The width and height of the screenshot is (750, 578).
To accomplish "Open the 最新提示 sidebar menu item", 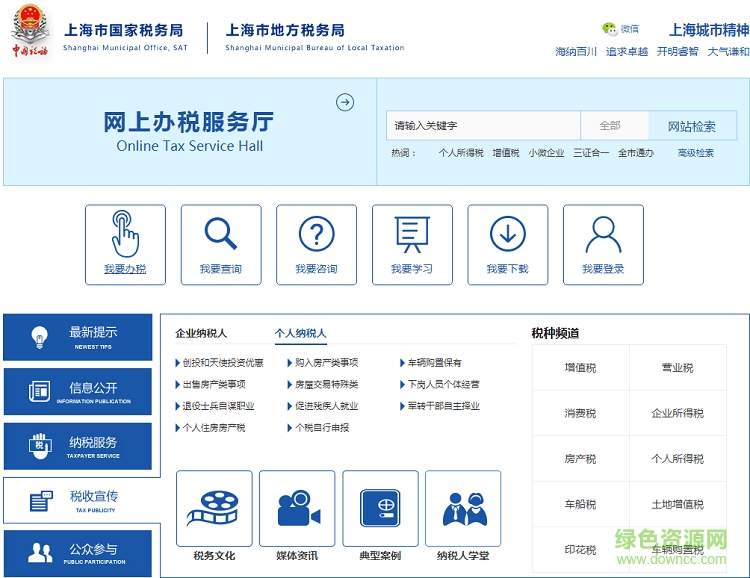I will coord(78,337).
